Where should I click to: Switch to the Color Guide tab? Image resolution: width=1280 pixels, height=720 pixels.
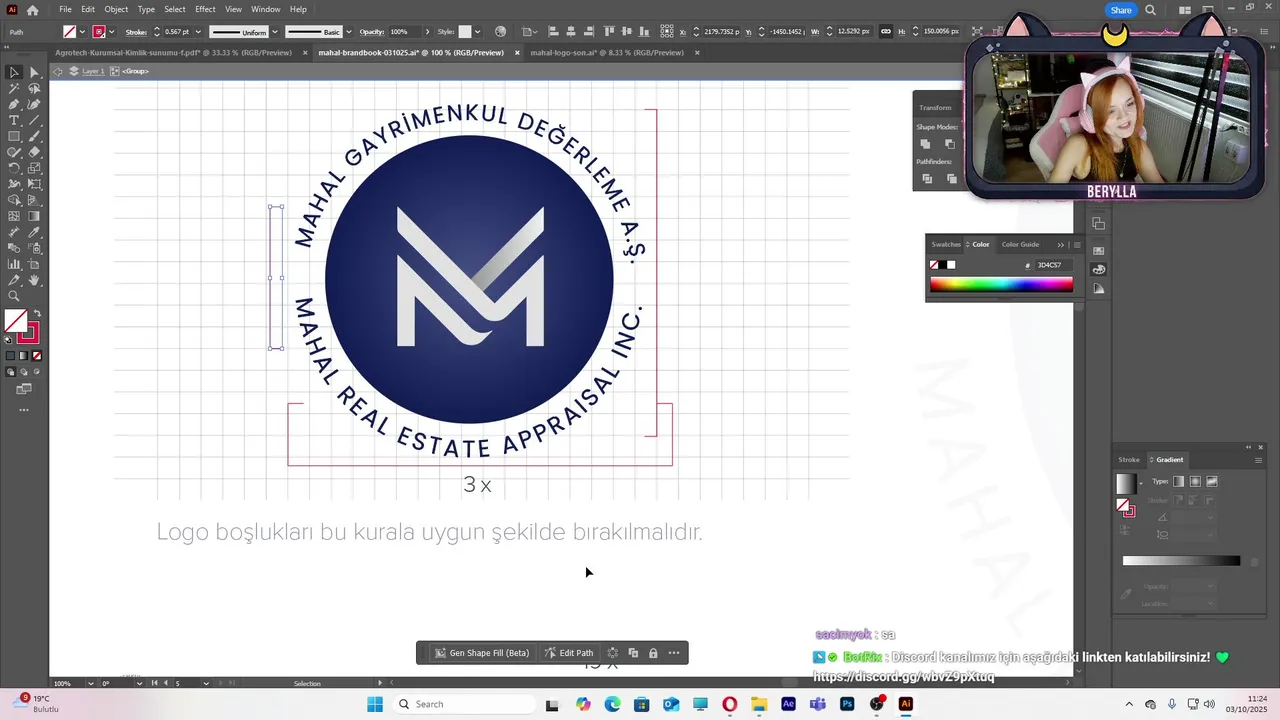(x=1020, y=244)
